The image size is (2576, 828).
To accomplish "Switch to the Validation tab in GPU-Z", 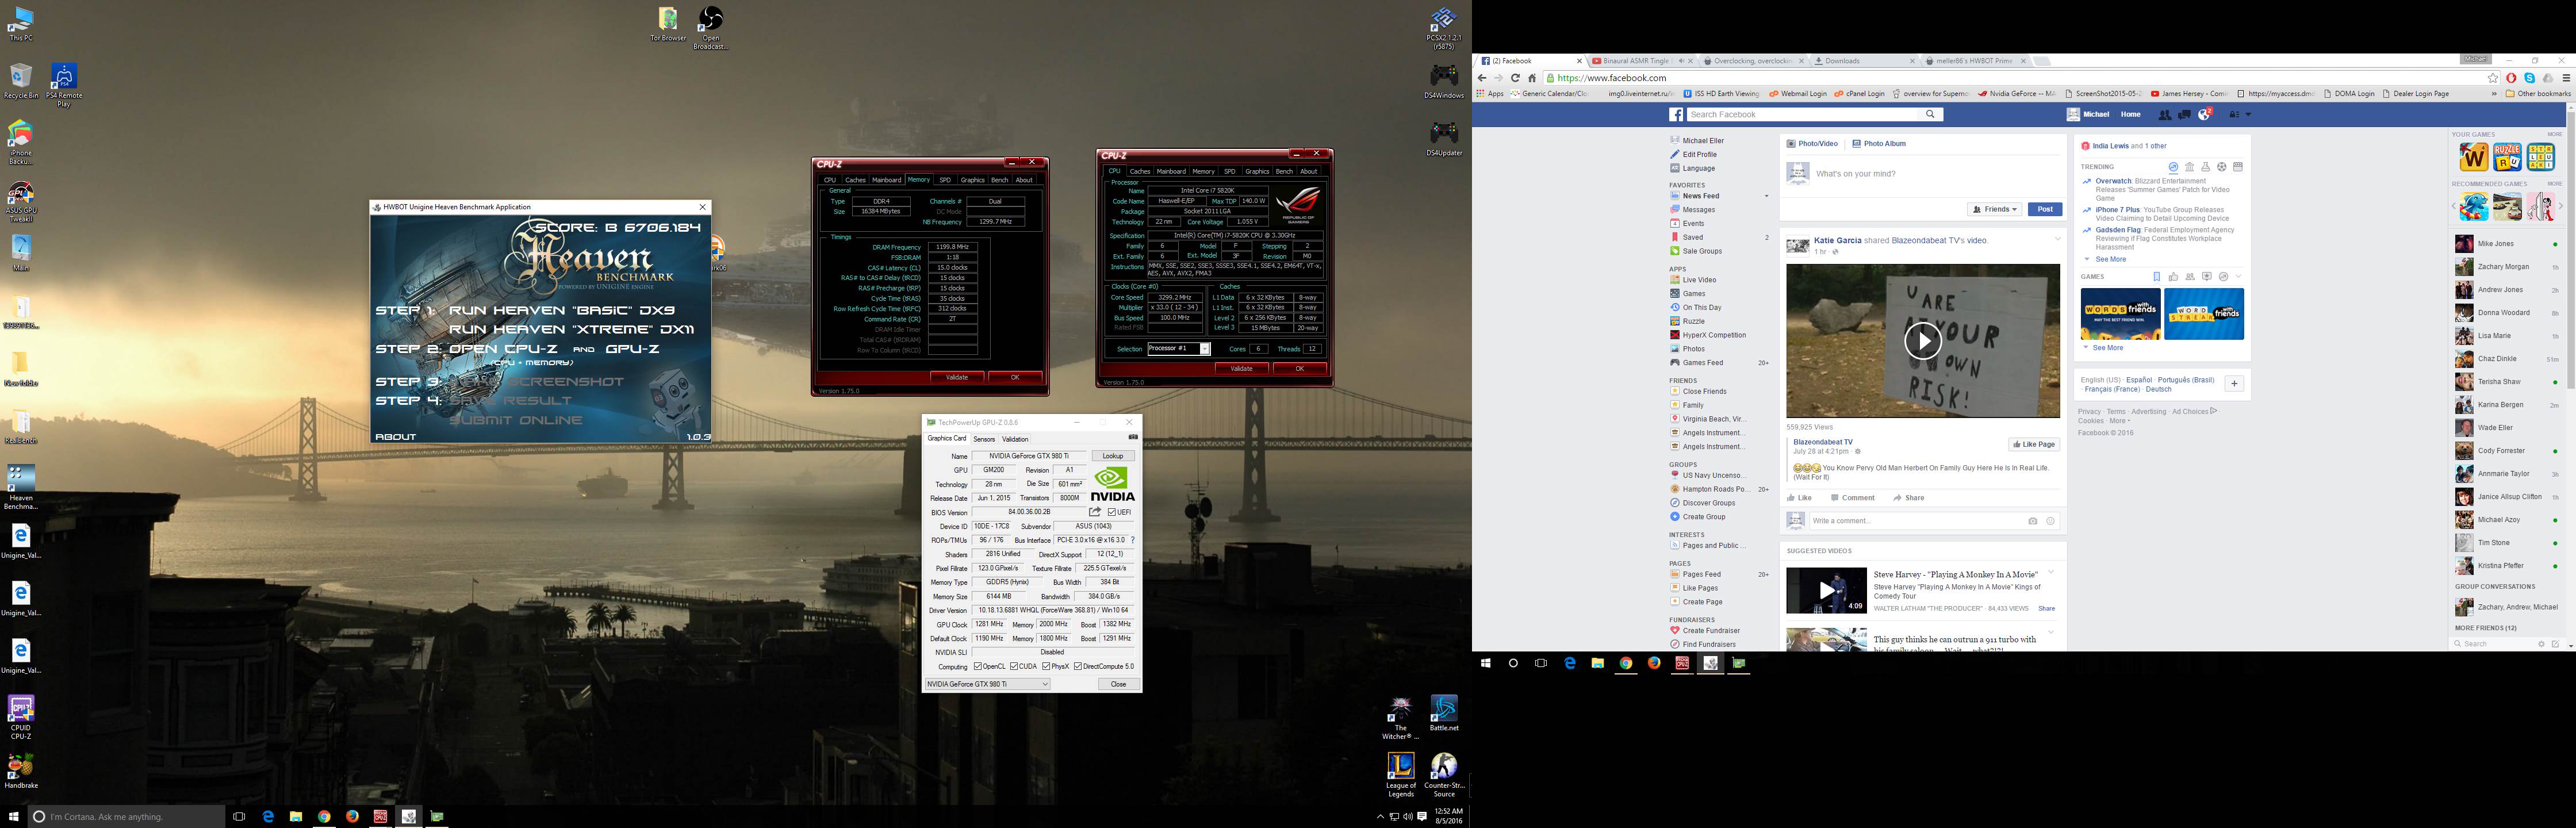I will pyautogui.click(x=1015, y=439).
